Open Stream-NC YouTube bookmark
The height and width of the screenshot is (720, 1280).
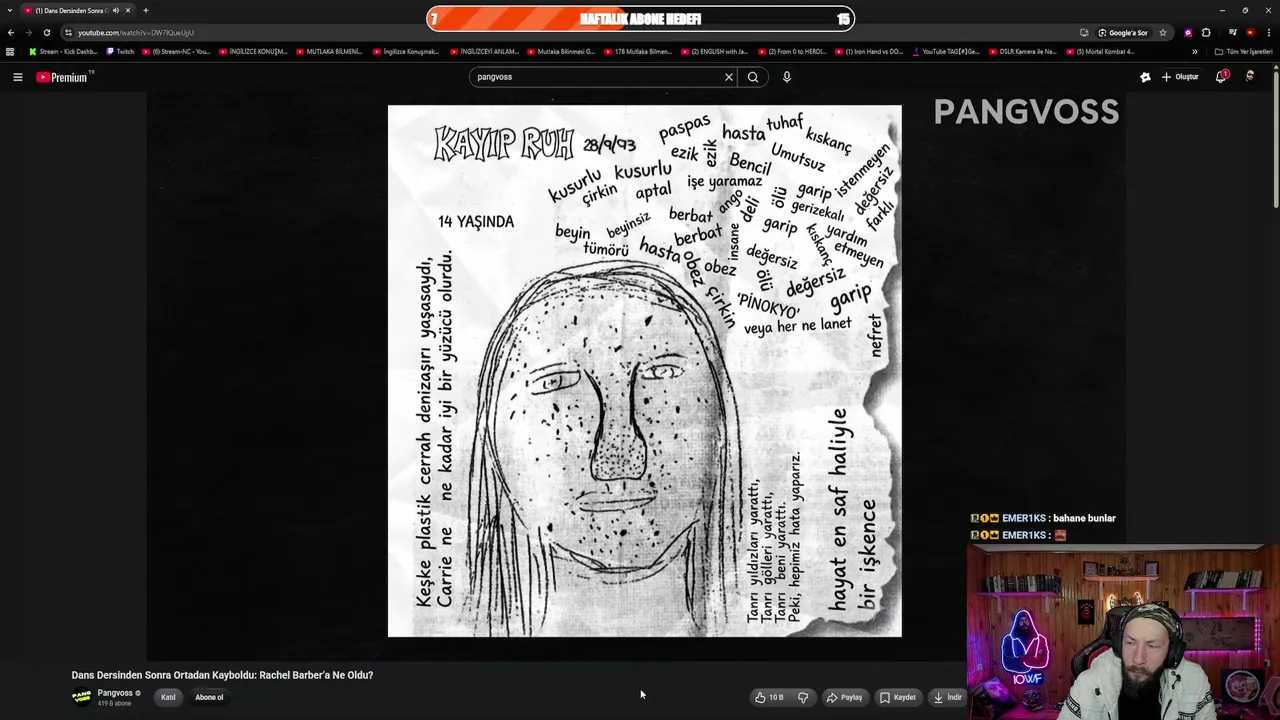pos(176,51)
